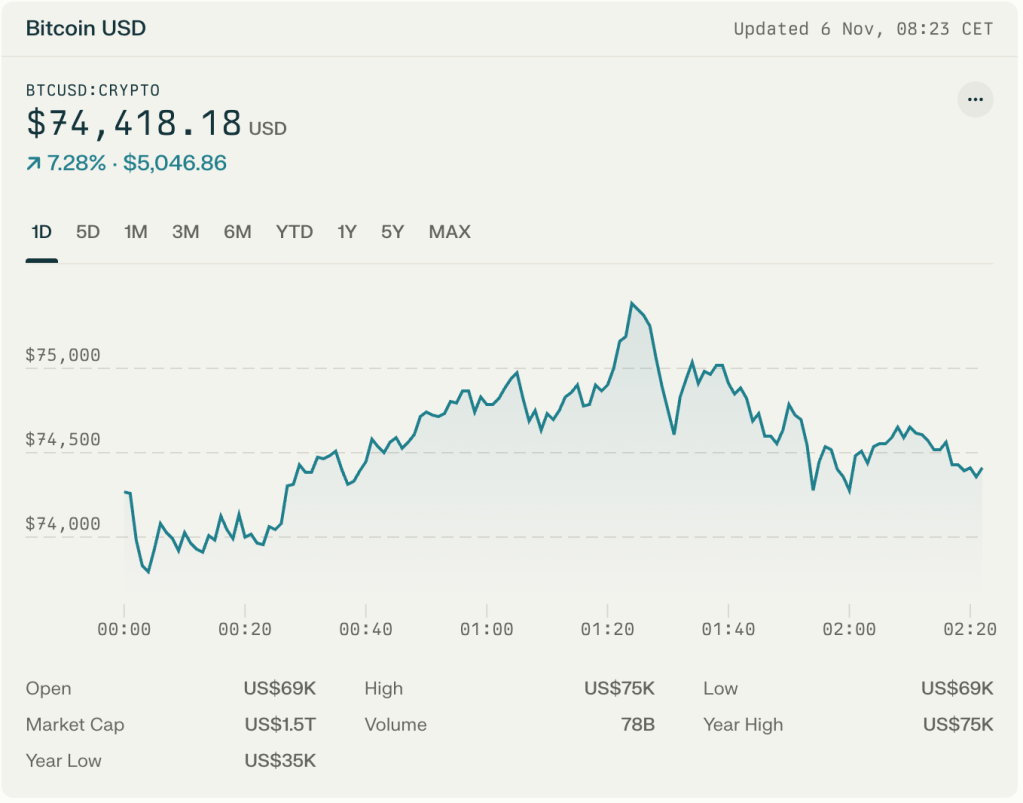This screenshot has width=1023, height=803.
Task: Select the MAX timeframe option
Action: [x=448, y=231]
